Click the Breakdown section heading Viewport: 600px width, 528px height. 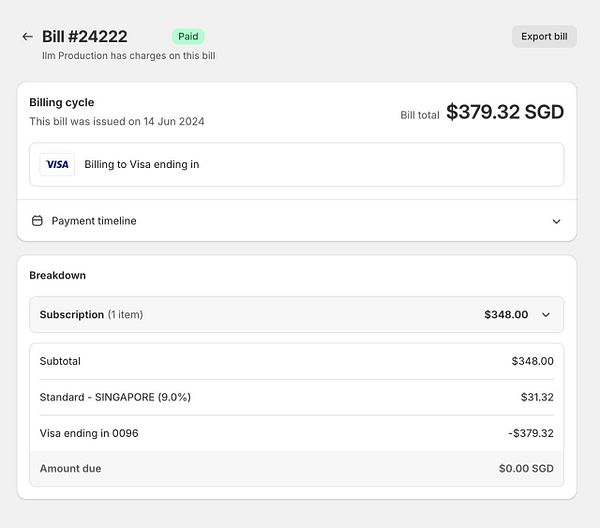click(x=58, y=275)
